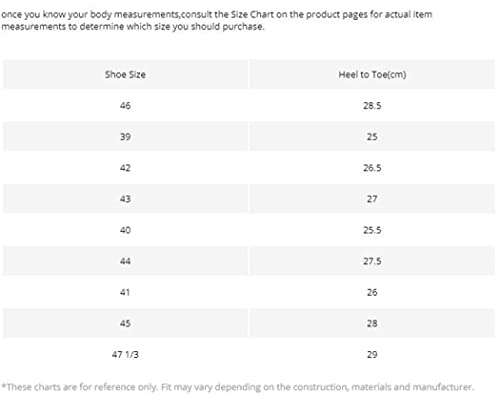Select shoe size 45 cell
Viewport: 500px width, 396px height.
[125, 323]
